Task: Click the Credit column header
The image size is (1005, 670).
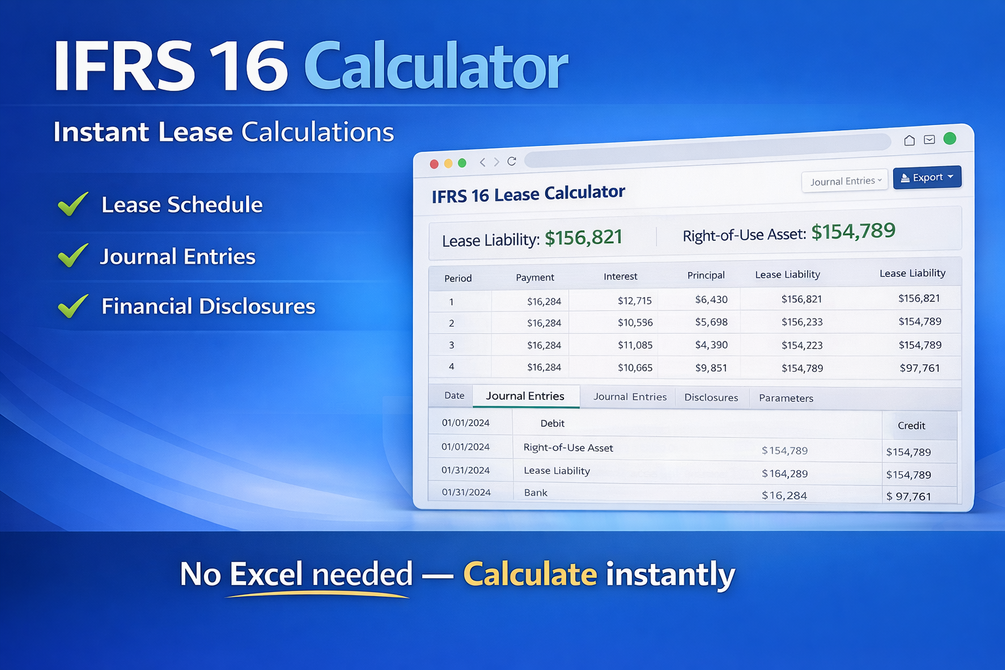Action: (x=911, y=426)
